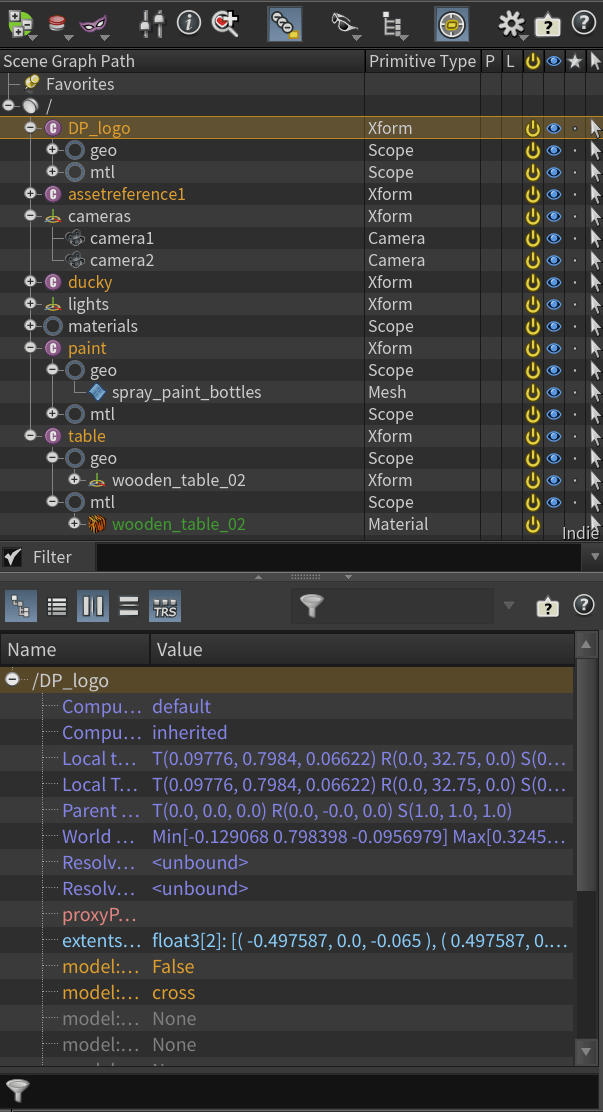Click the help question mark icon at top

coord(582,23)
